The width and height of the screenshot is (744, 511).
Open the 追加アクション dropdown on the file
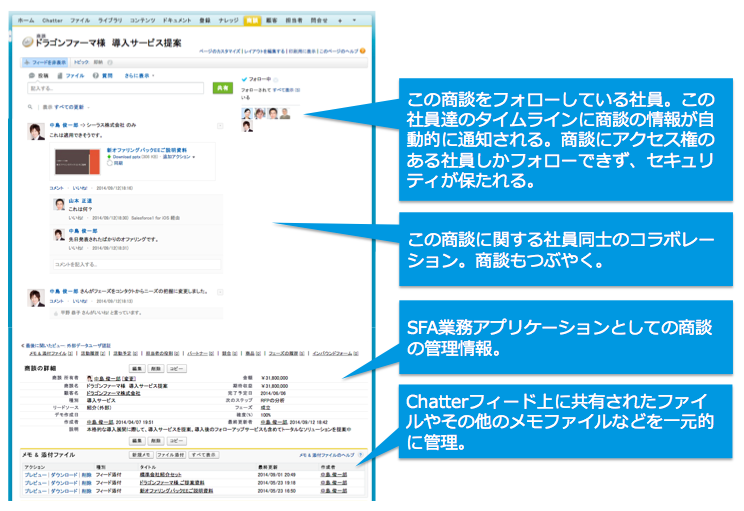click(179, 157)
